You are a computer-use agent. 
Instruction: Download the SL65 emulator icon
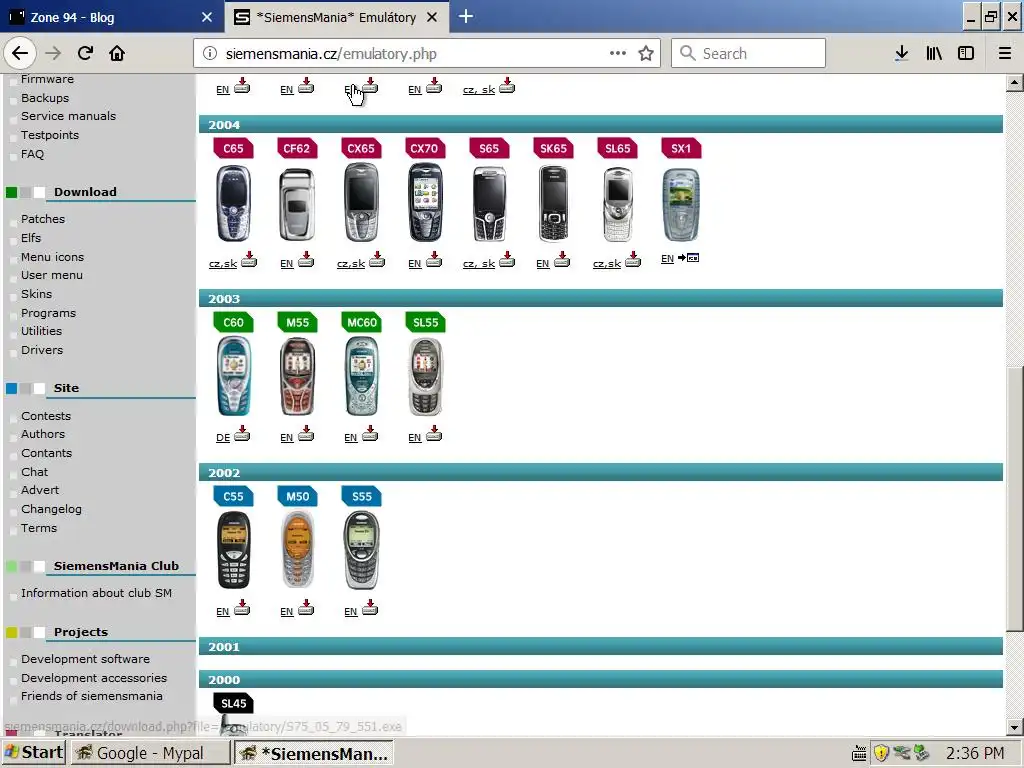(633, 260)
